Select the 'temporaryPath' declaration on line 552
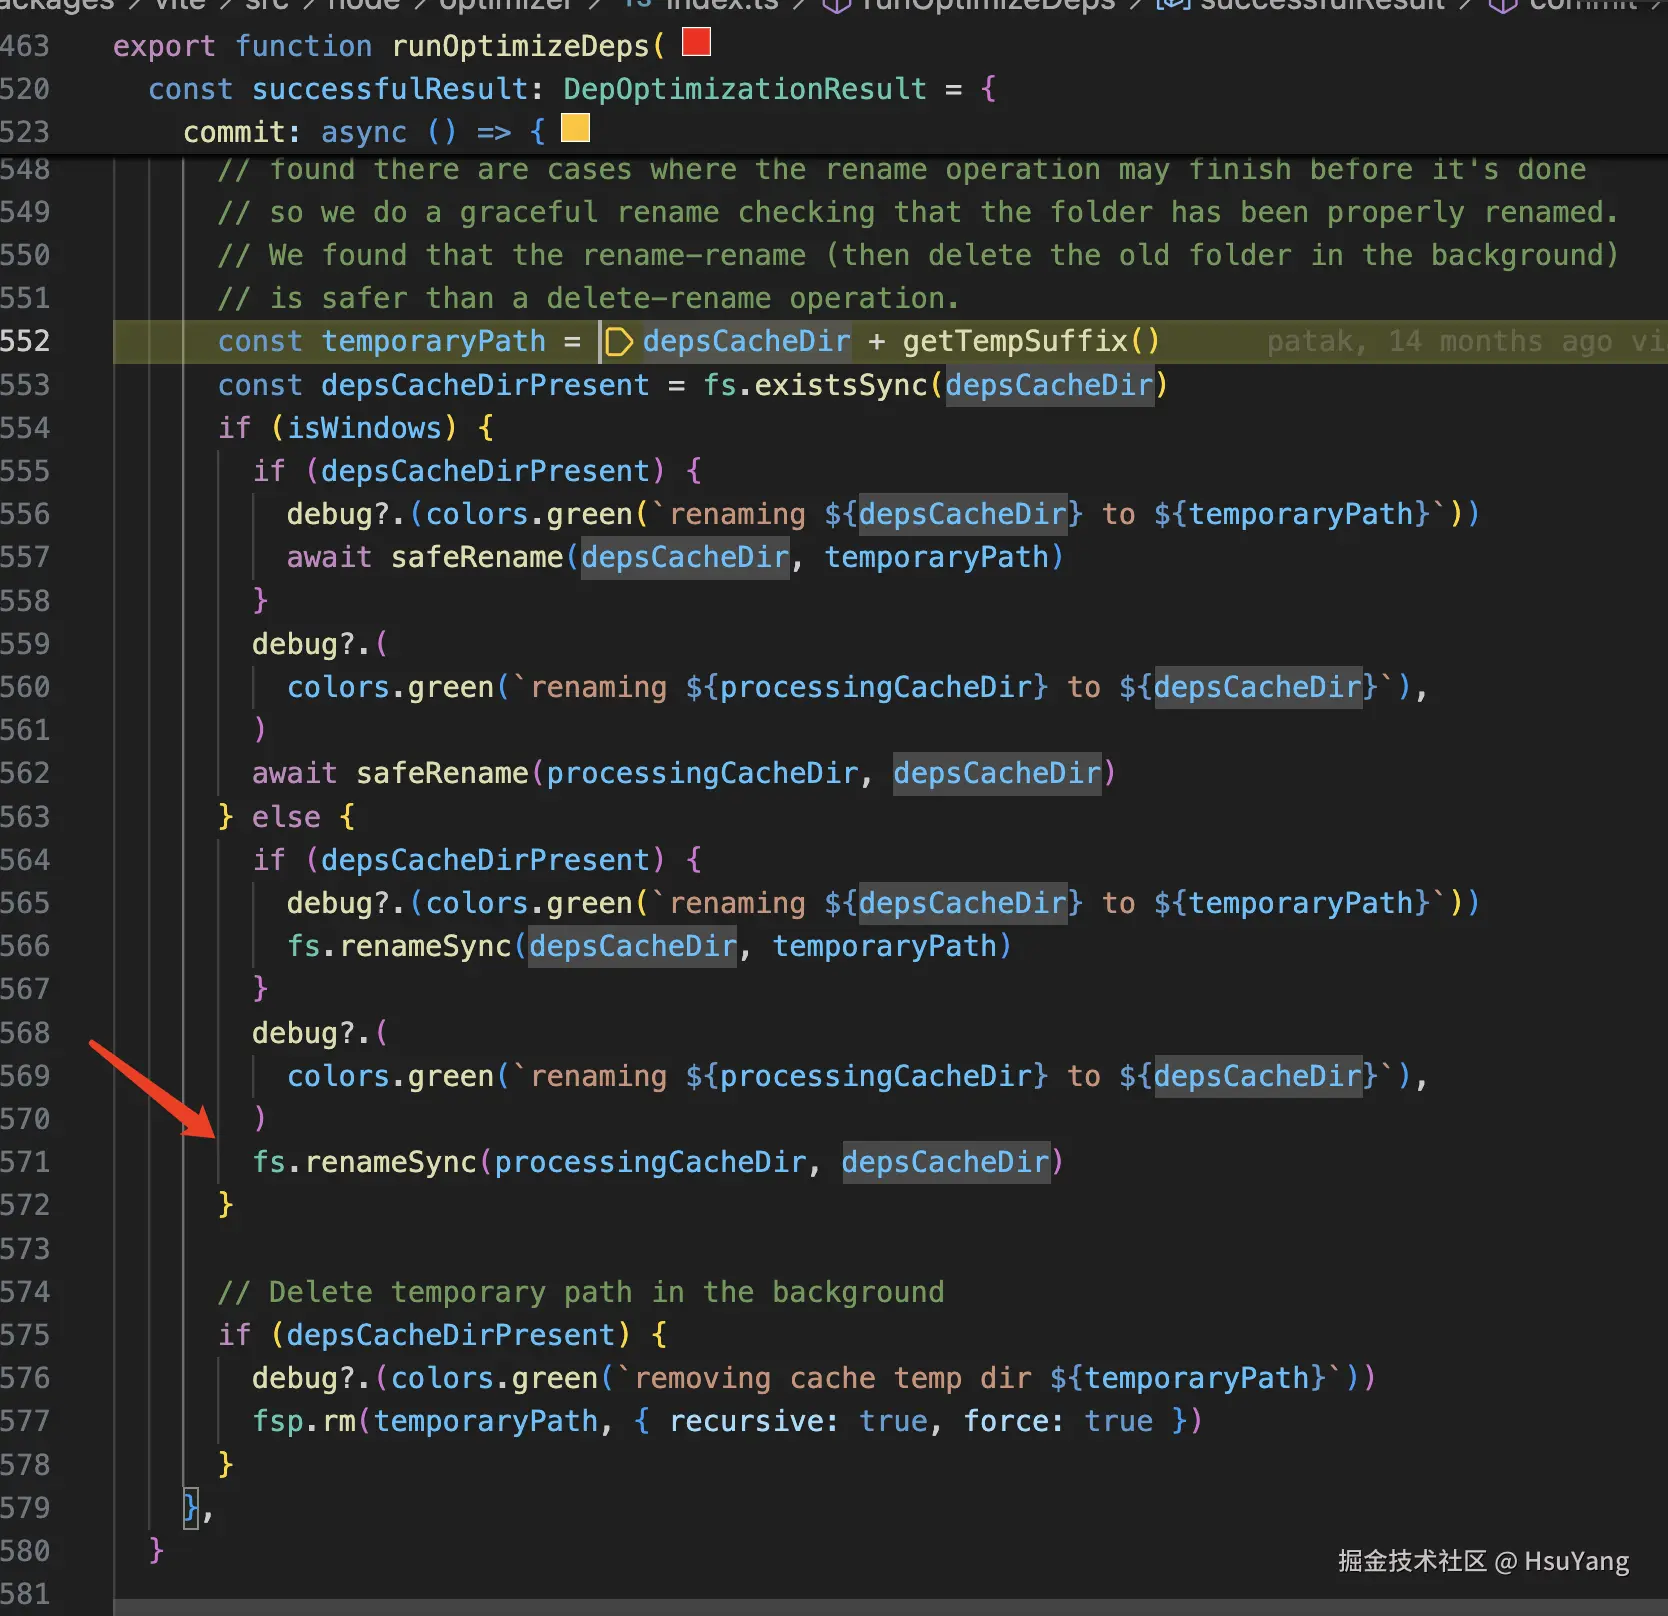 coord(433,341)
